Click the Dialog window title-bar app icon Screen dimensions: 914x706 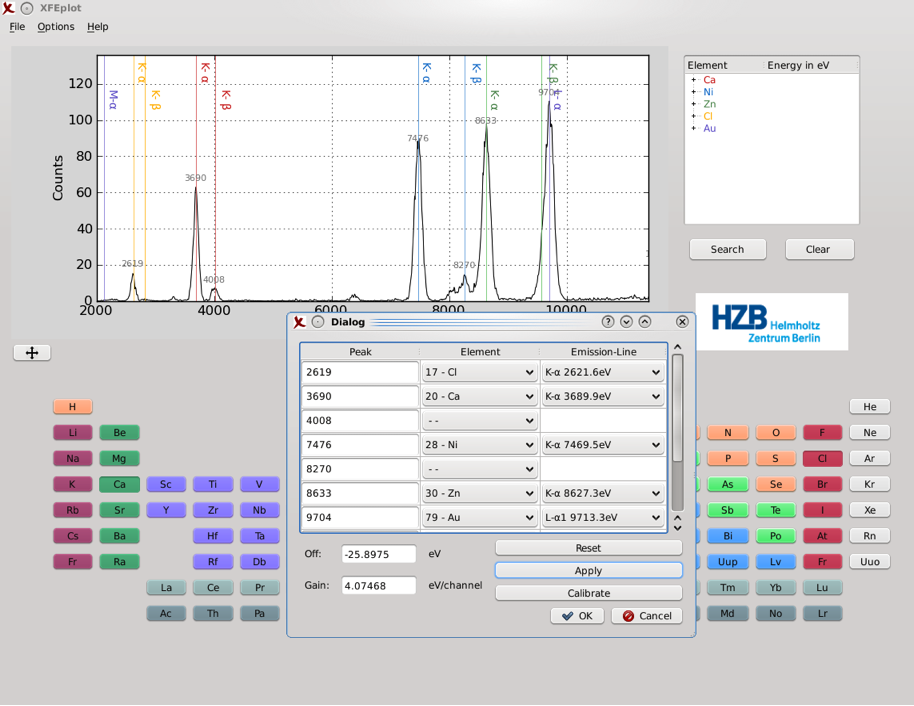pyautogui.click(x=299, y=322)
